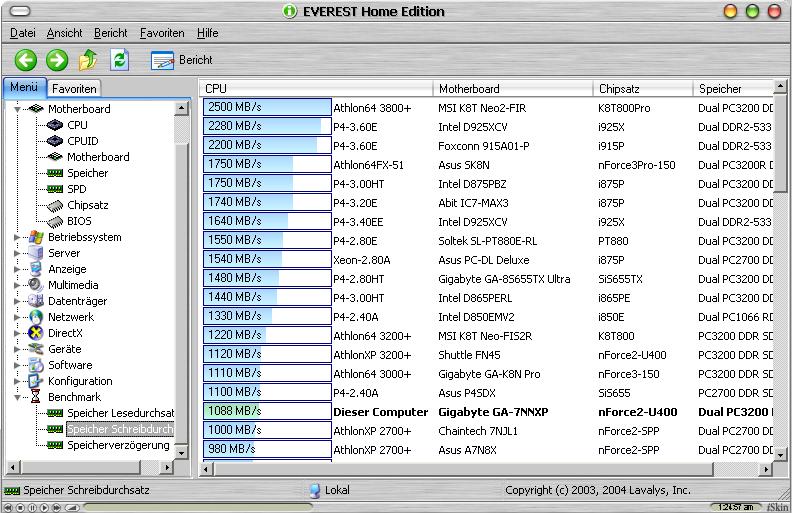Refresh the page with the refresh icon
The width and height of the screenshot is (792, 513).
click(x=120, y=60)
